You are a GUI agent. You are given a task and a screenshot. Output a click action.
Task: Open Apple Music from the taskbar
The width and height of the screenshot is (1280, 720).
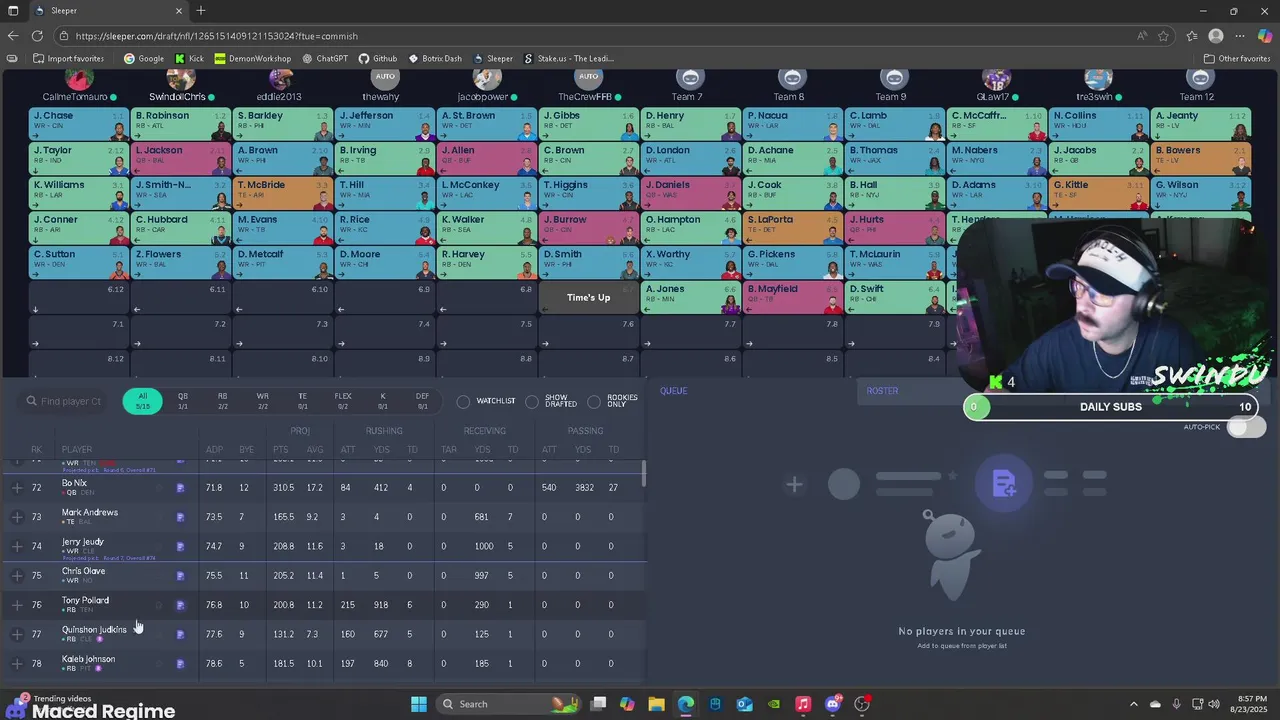tap(803, 704)
